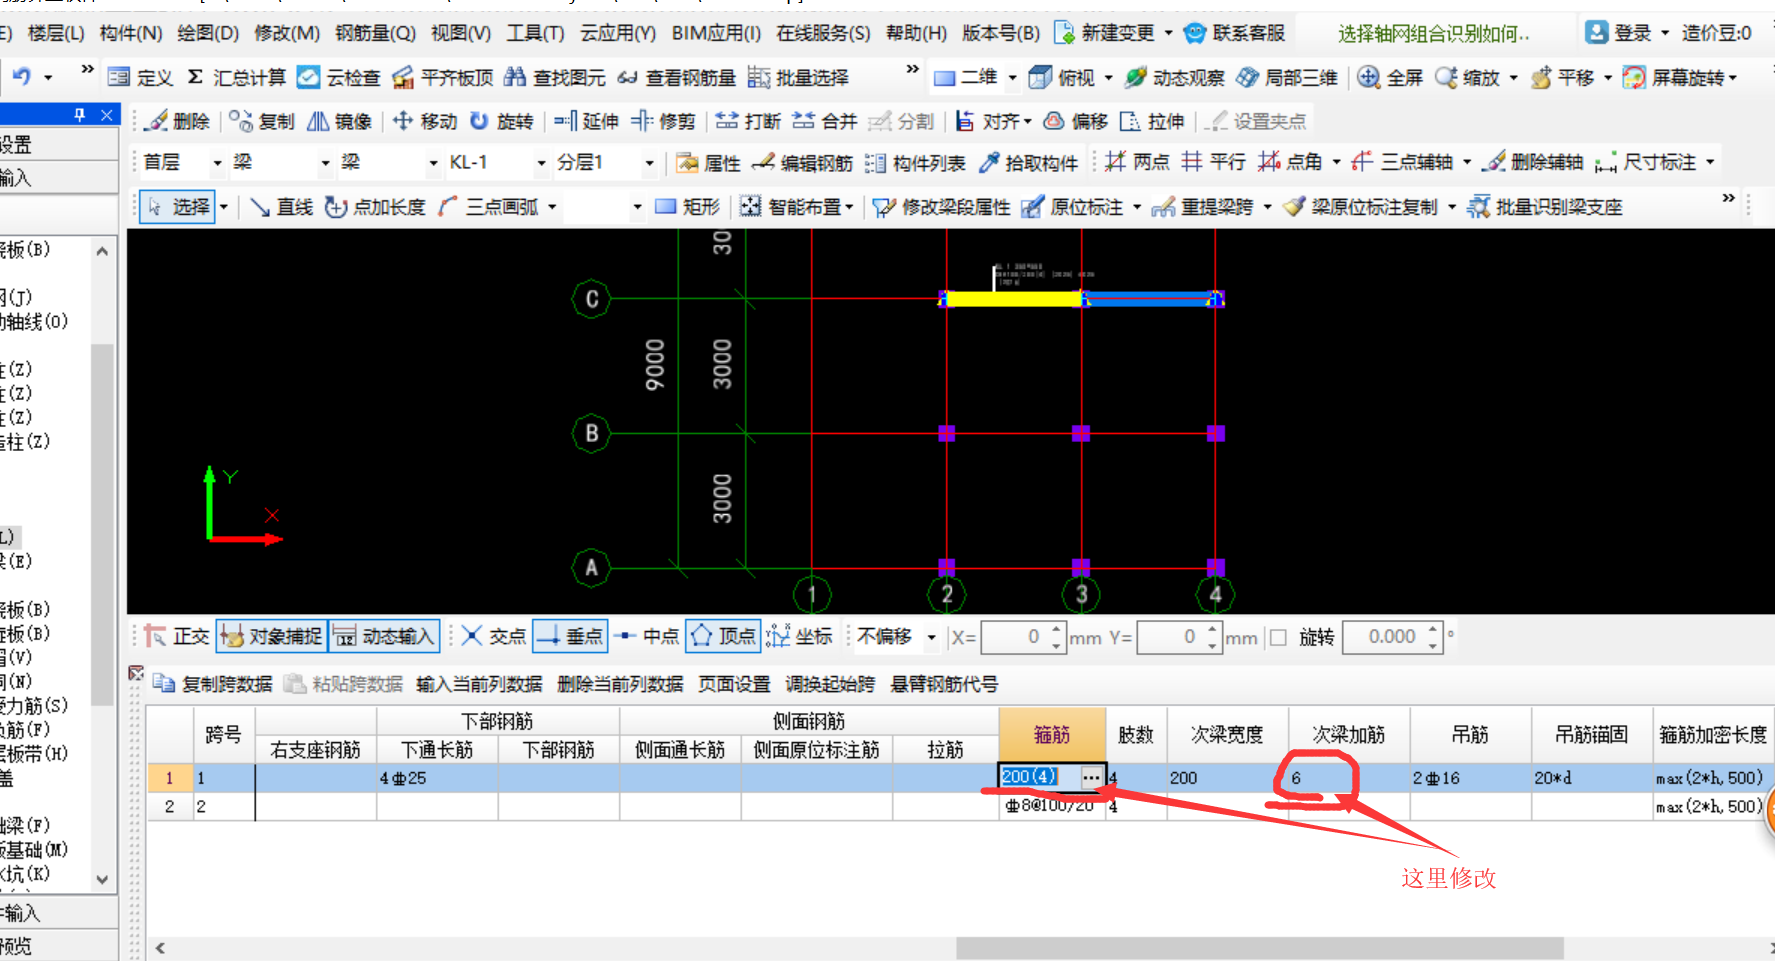
Task: Use the 修剪 (trim) tool
Action: pos(663,121)
